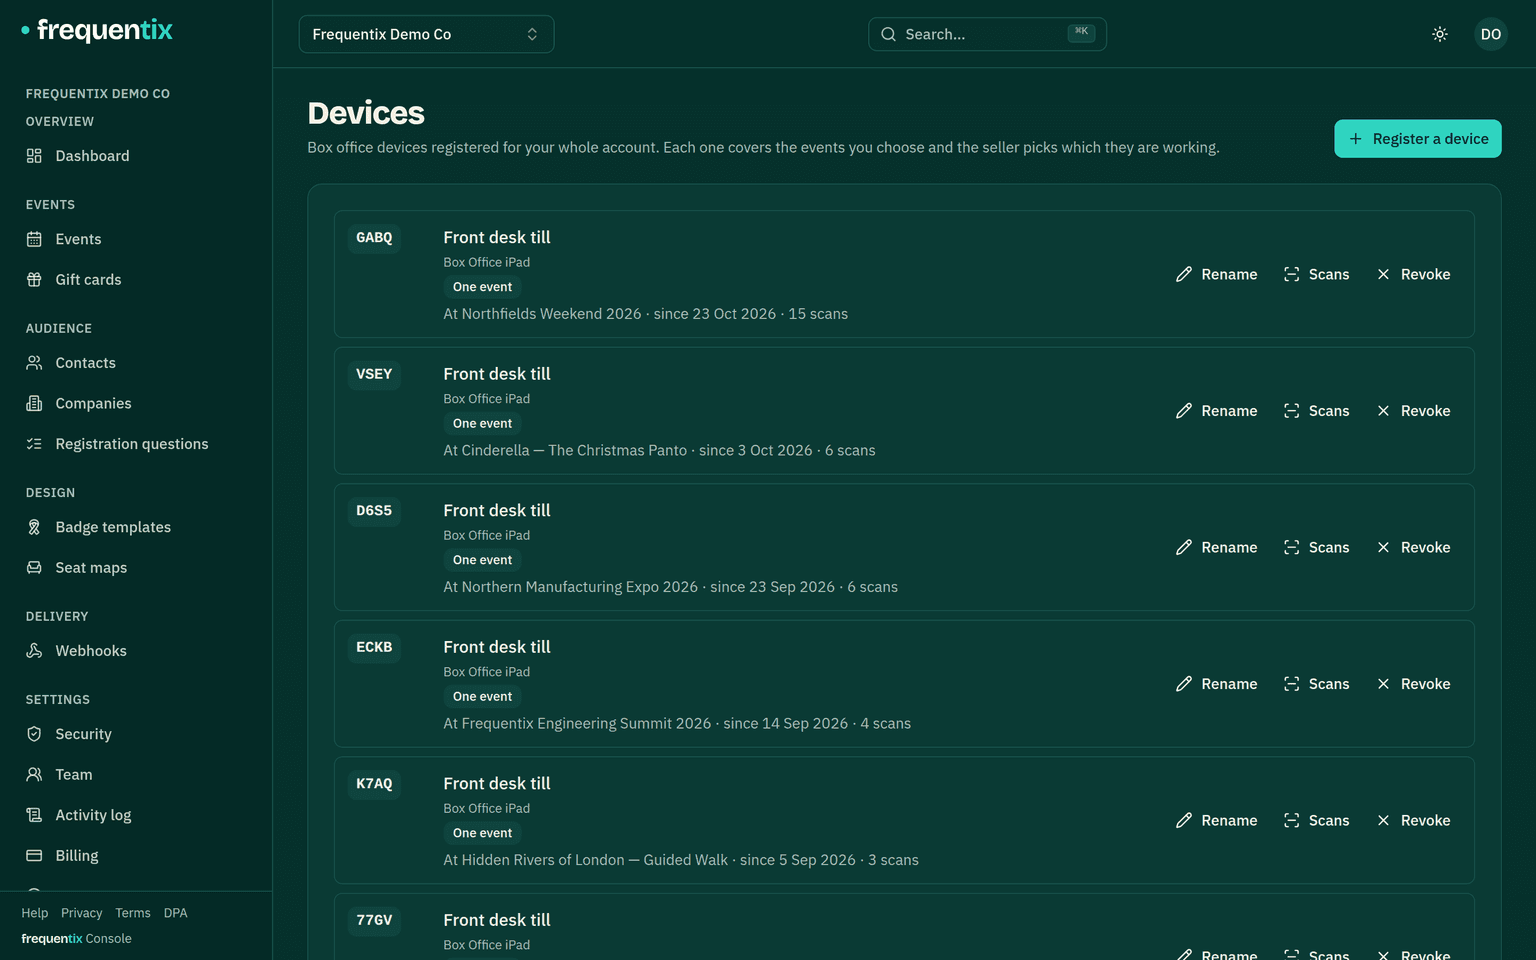Click the Security shield icon
The height and width of the screenshot is (960, 1536).
pyautogui.click(x=34, y=734)
